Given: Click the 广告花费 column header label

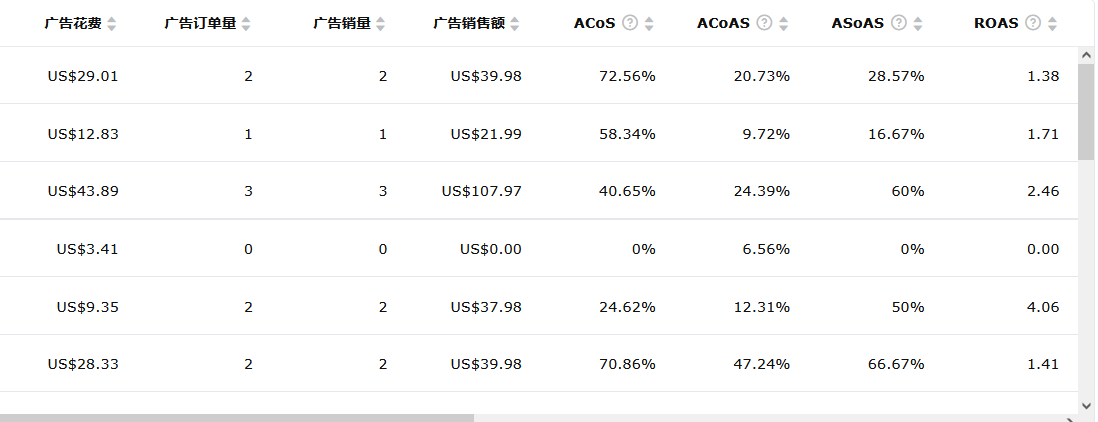Looking at the screenshot, I should click(73, 23).
